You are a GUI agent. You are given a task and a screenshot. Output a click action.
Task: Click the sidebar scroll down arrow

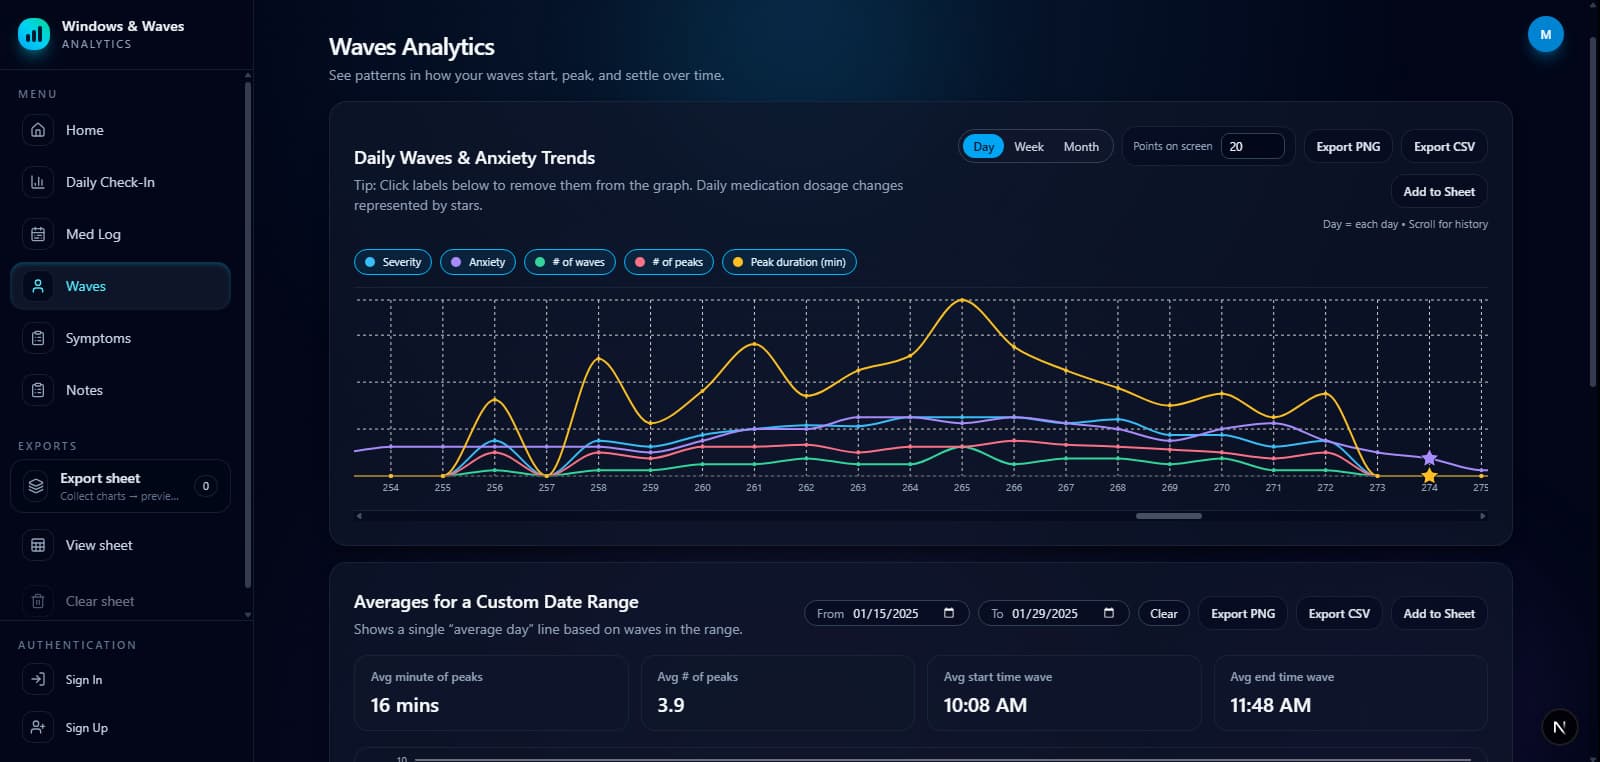(x=248, y=615)
